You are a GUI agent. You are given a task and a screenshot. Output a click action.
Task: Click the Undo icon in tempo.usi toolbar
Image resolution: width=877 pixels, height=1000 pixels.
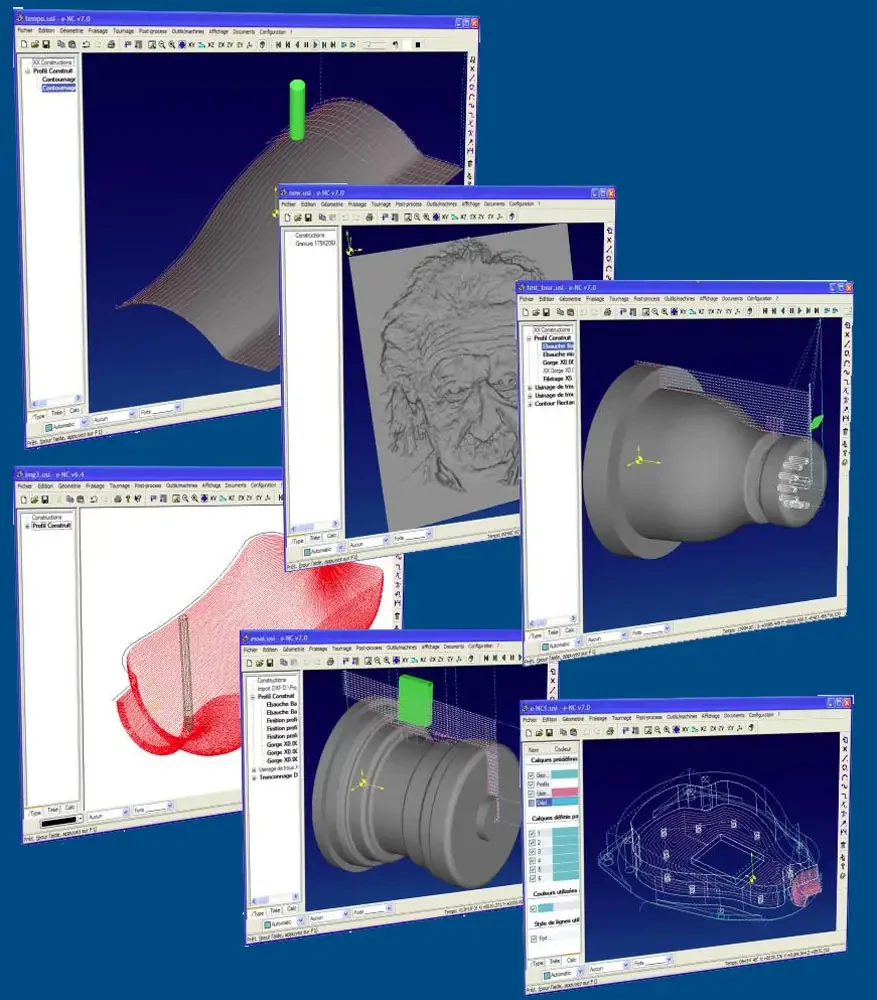(x=85, y=45)
